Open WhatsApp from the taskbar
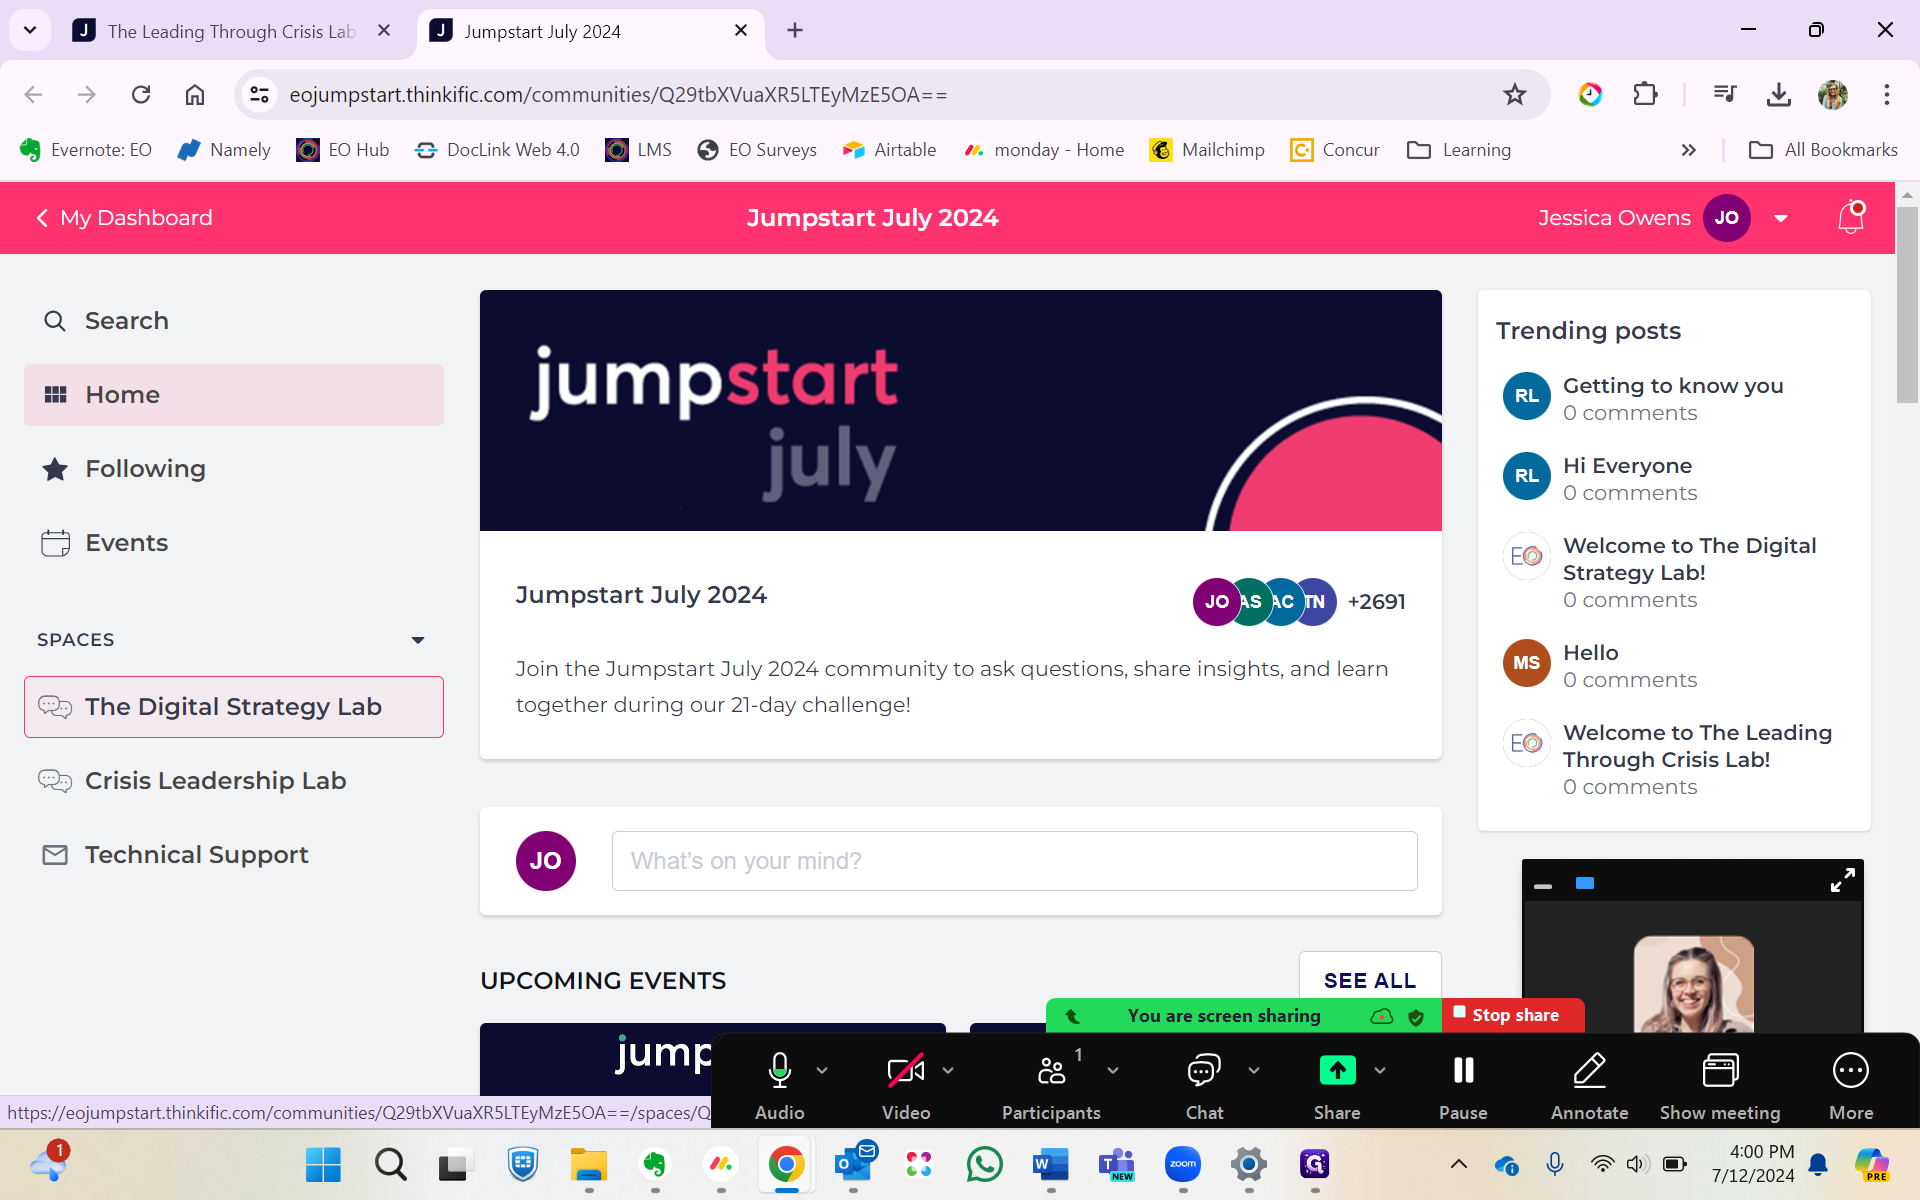Viewport: 1920px width, 1200px height. tap(984, 1164)
